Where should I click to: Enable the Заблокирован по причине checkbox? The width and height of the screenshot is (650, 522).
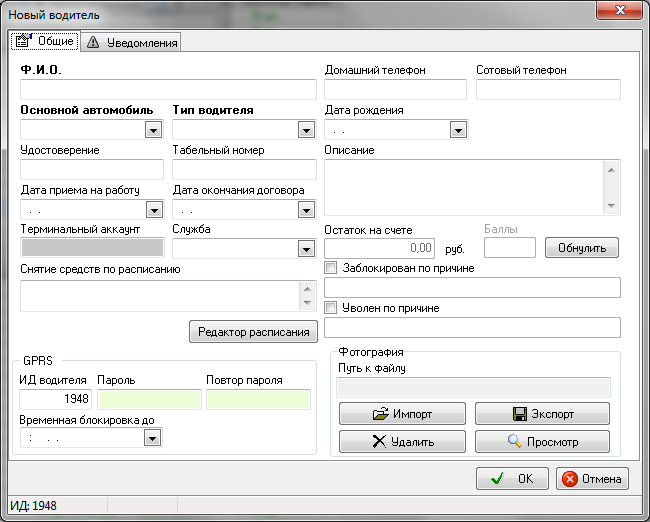pos(333,268)
